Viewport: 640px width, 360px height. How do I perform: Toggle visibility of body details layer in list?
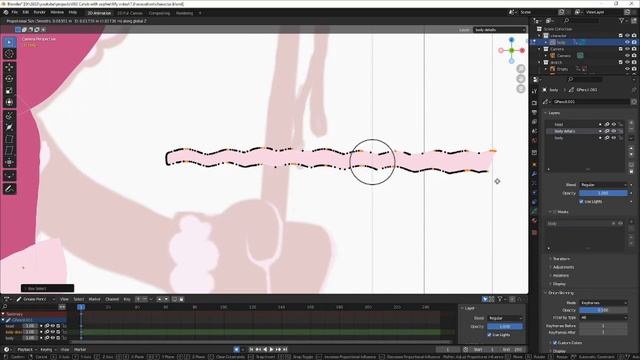click(613, 131)
